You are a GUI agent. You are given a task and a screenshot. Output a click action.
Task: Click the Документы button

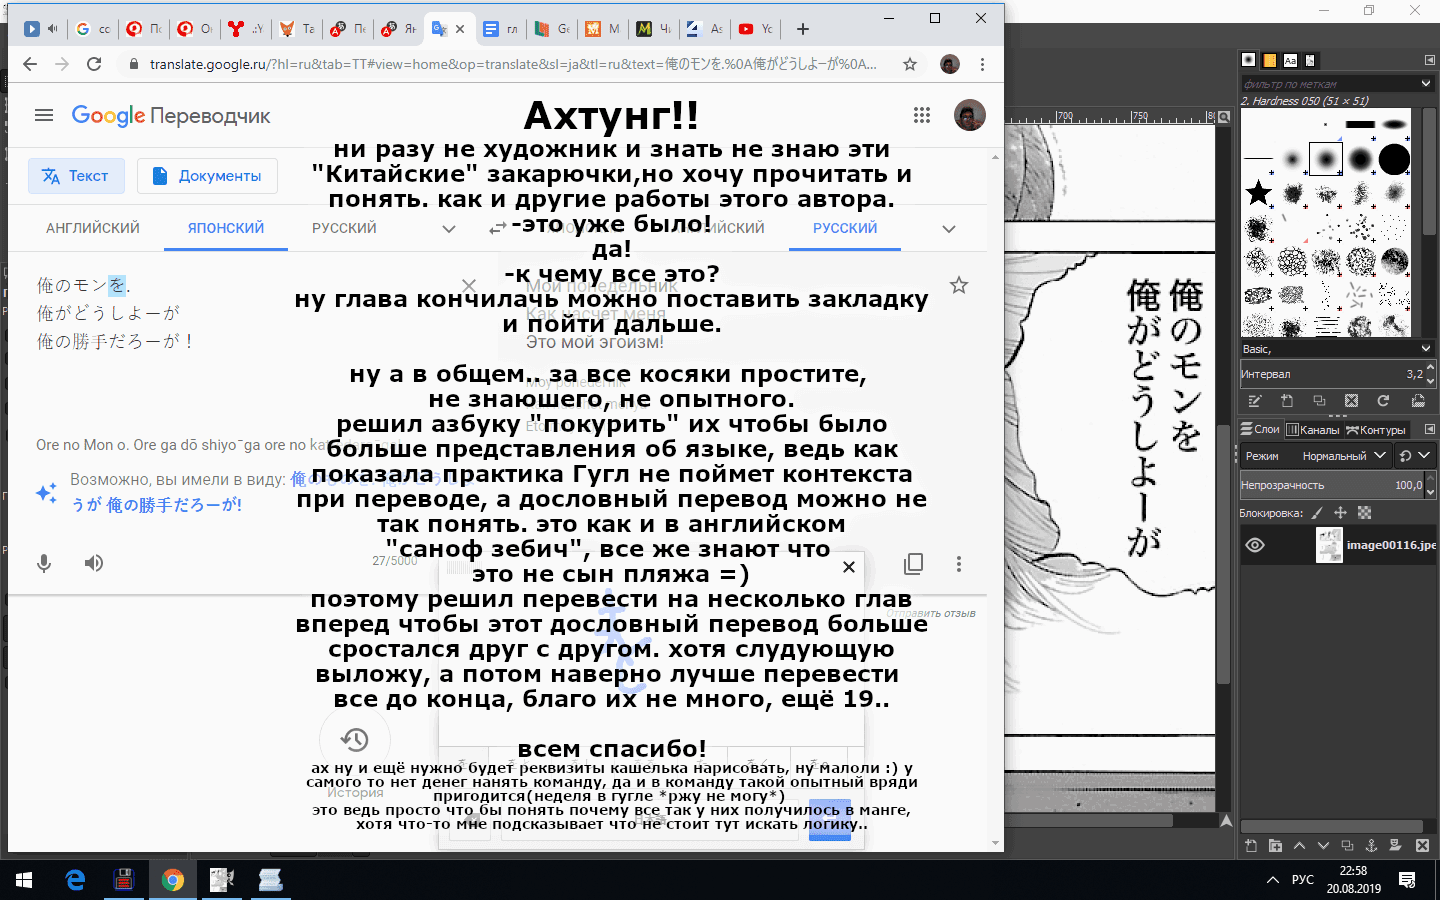click(207, 176)
